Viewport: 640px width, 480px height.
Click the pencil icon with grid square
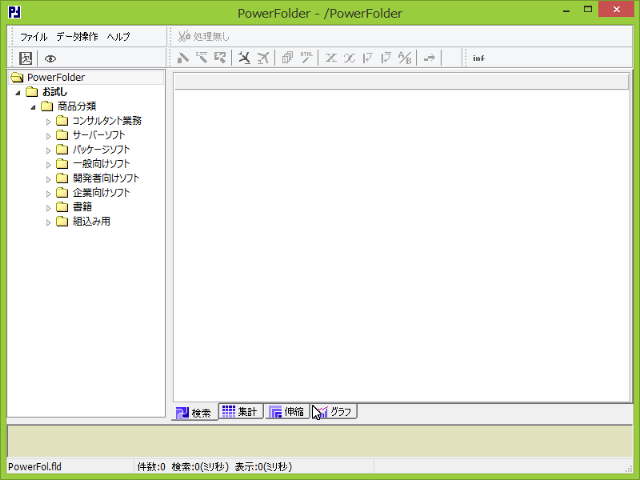pos(220,58)
